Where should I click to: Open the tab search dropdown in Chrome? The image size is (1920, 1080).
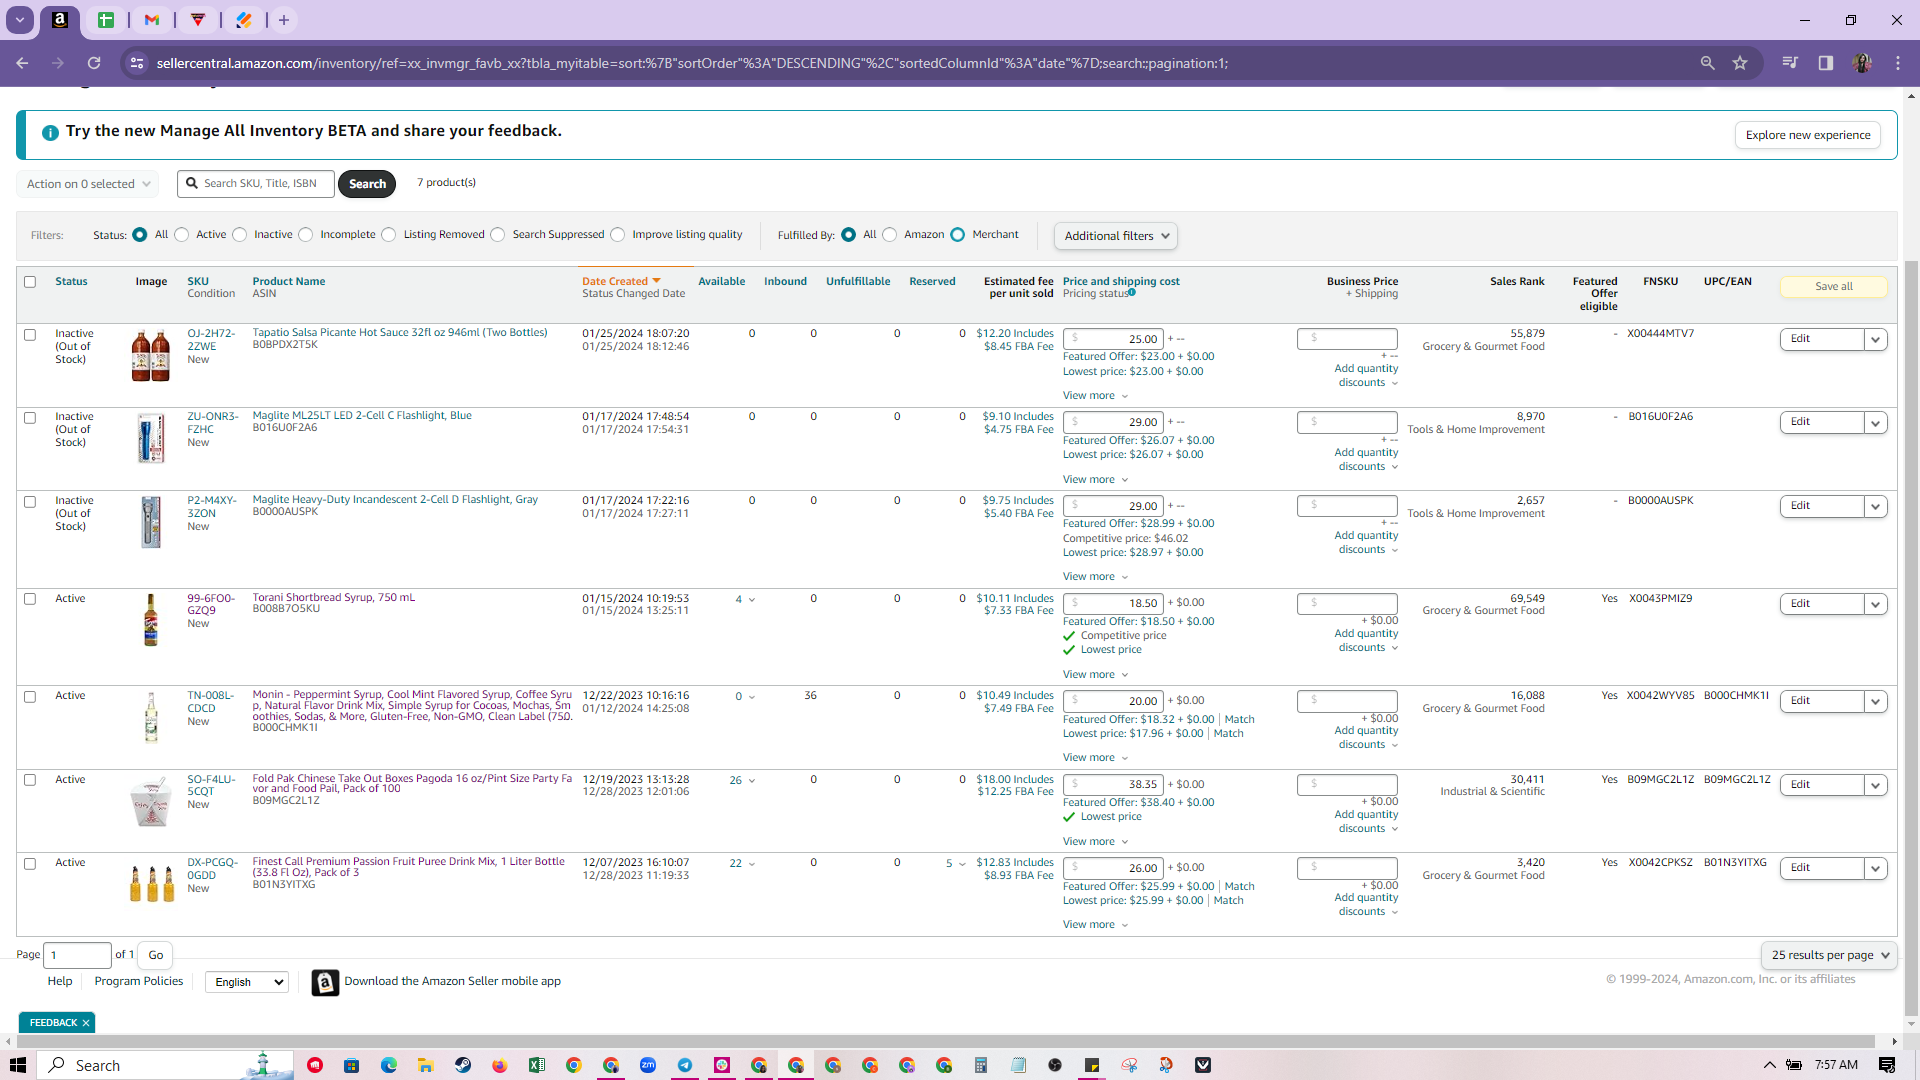tap(20, 20)
